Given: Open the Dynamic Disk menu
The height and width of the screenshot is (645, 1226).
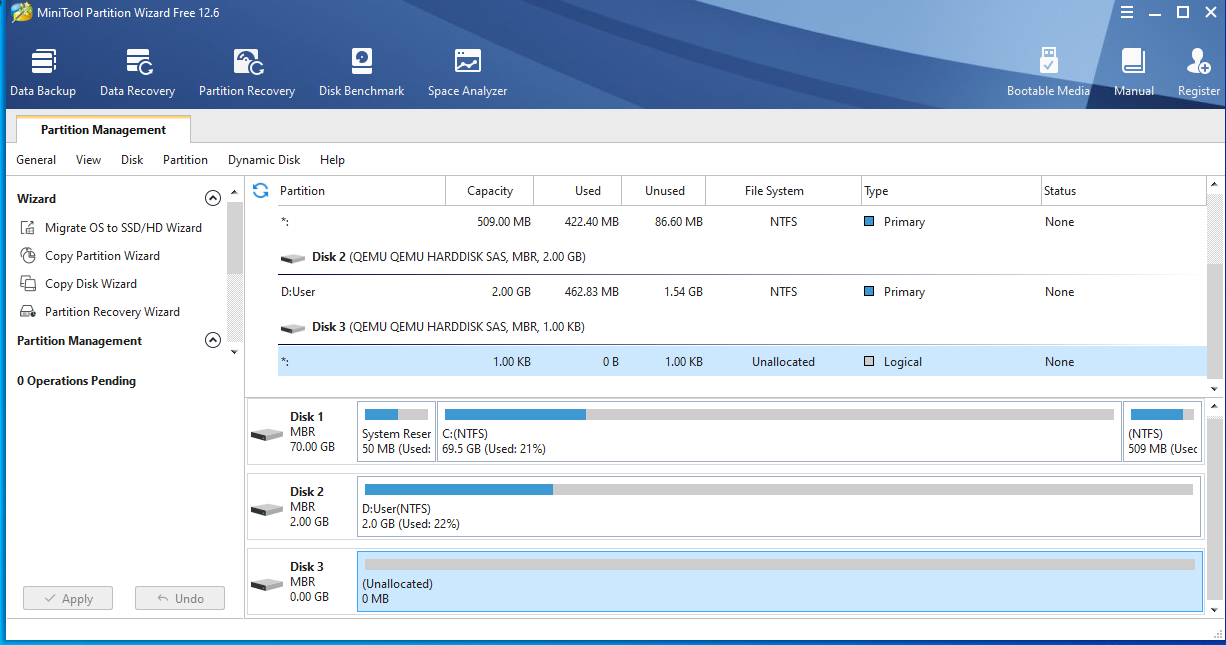Looking at the screenshot, I should coord(264,160).
